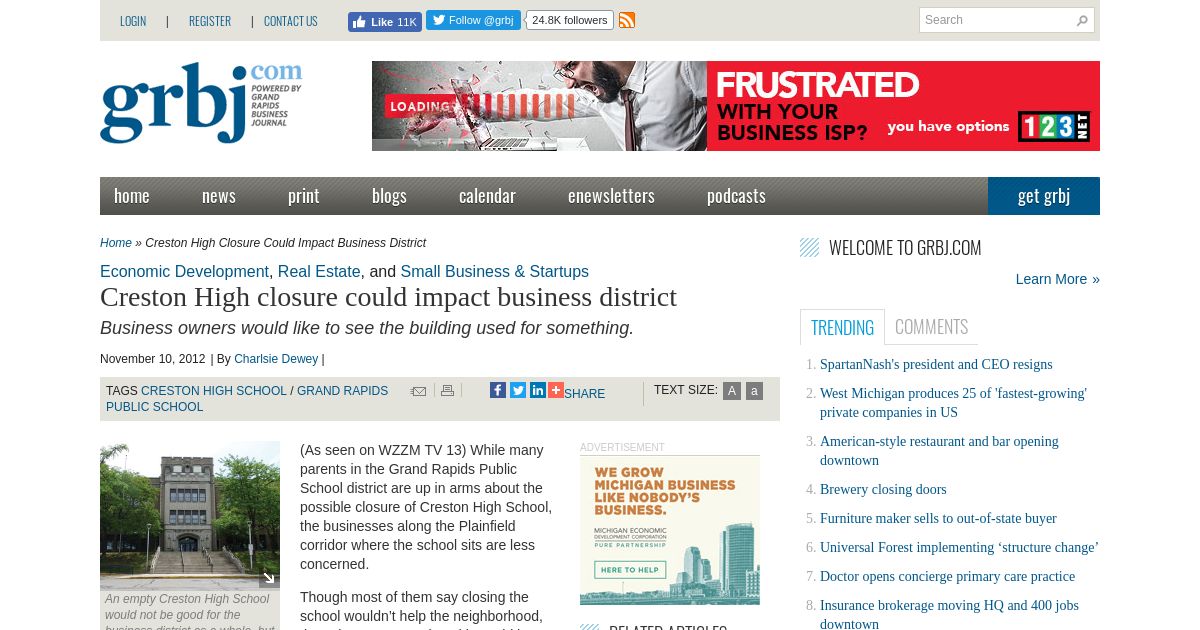Open American-style restaurant and bar story
The width and height of the screenshot is (1200, 630).
939,451
